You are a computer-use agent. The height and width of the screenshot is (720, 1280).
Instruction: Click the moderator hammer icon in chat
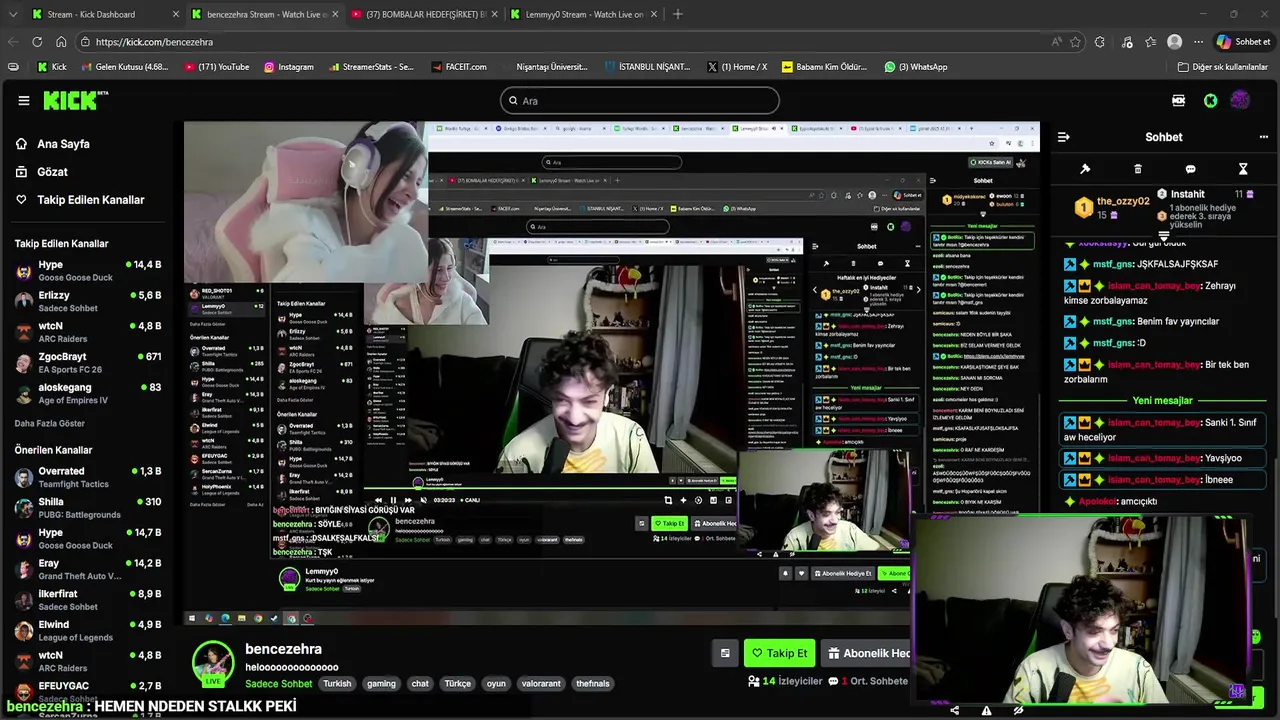(x=1085, y=169)
